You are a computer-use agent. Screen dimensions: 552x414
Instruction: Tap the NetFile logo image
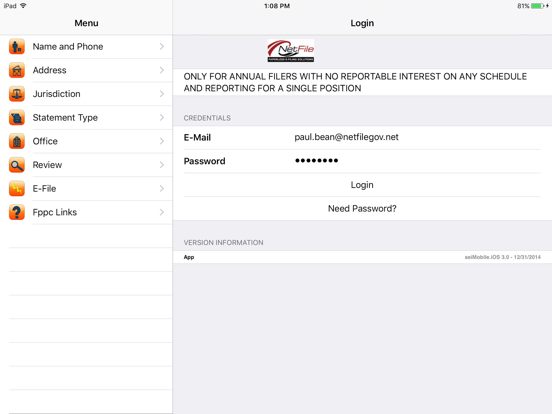click(x=291, y=51)
